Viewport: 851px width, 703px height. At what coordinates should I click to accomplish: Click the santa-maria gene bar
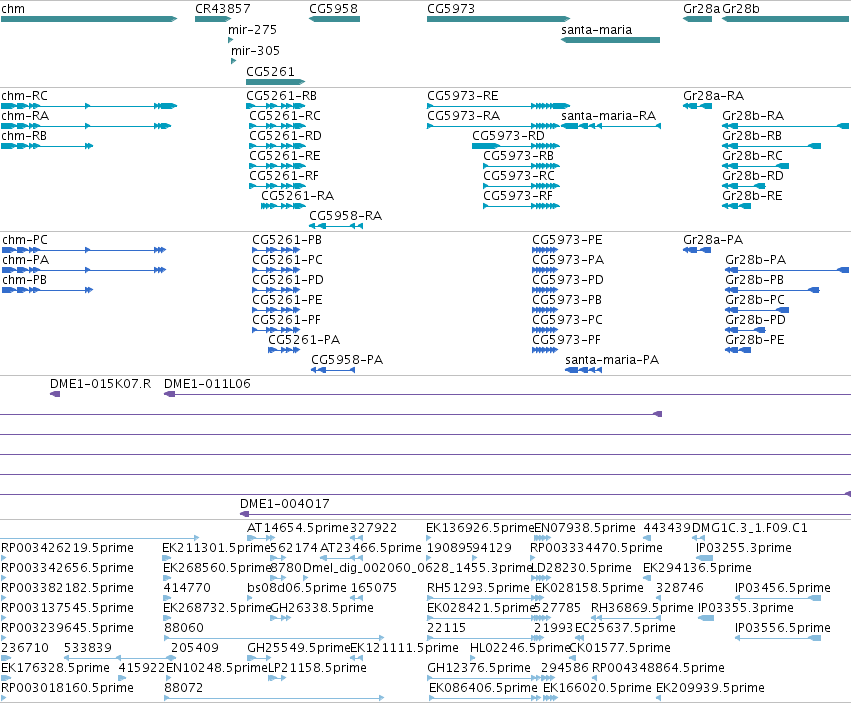coord(611,40)
